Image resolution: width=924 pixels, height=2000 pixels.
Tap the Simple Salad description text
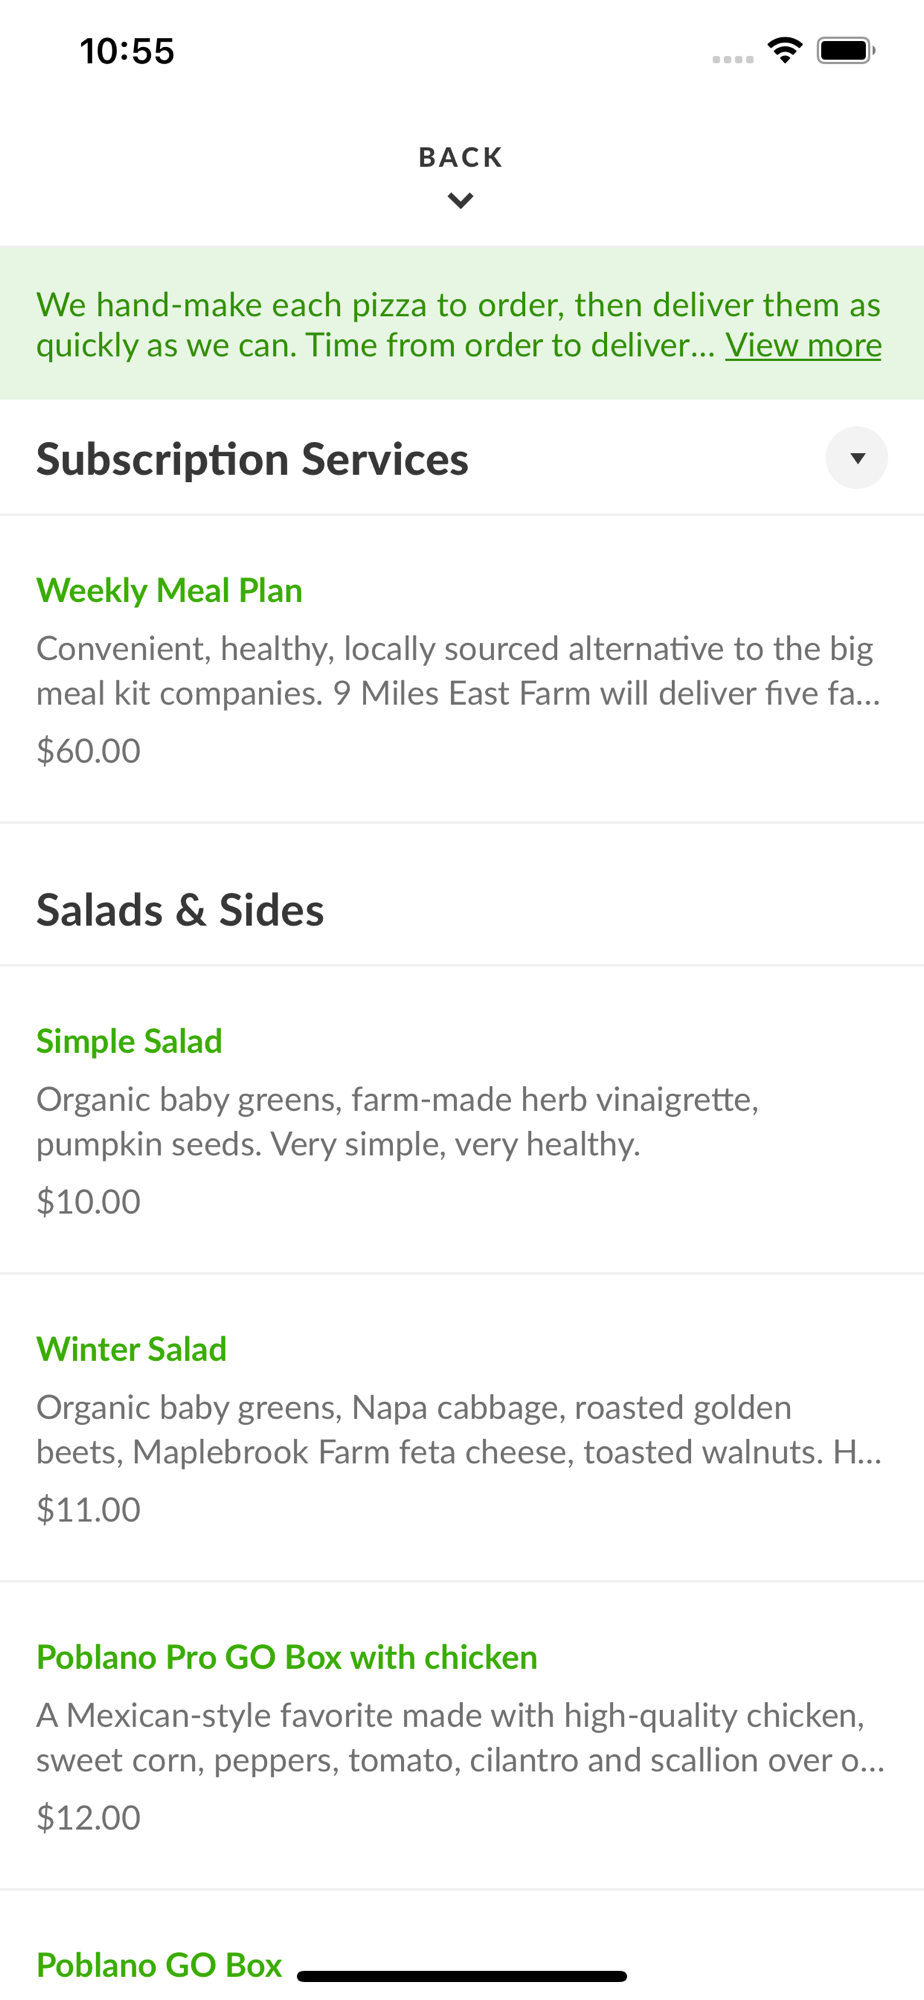(397, 1121)
